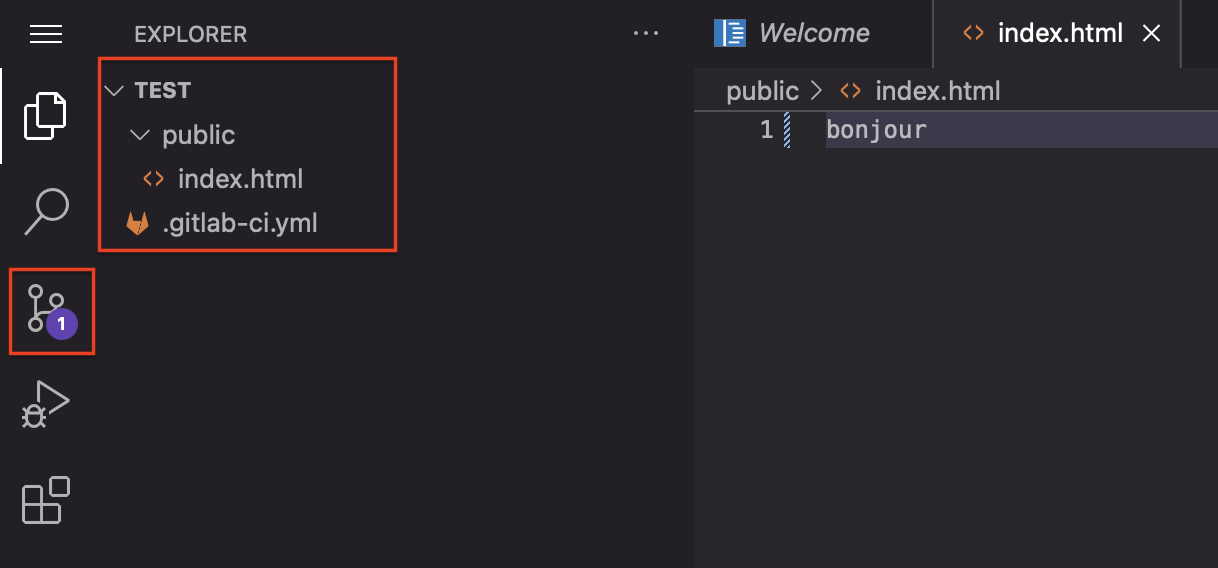1218x568 pixels.
Task: Open the Explorer view in activity bar
Action: pos(46,115)
